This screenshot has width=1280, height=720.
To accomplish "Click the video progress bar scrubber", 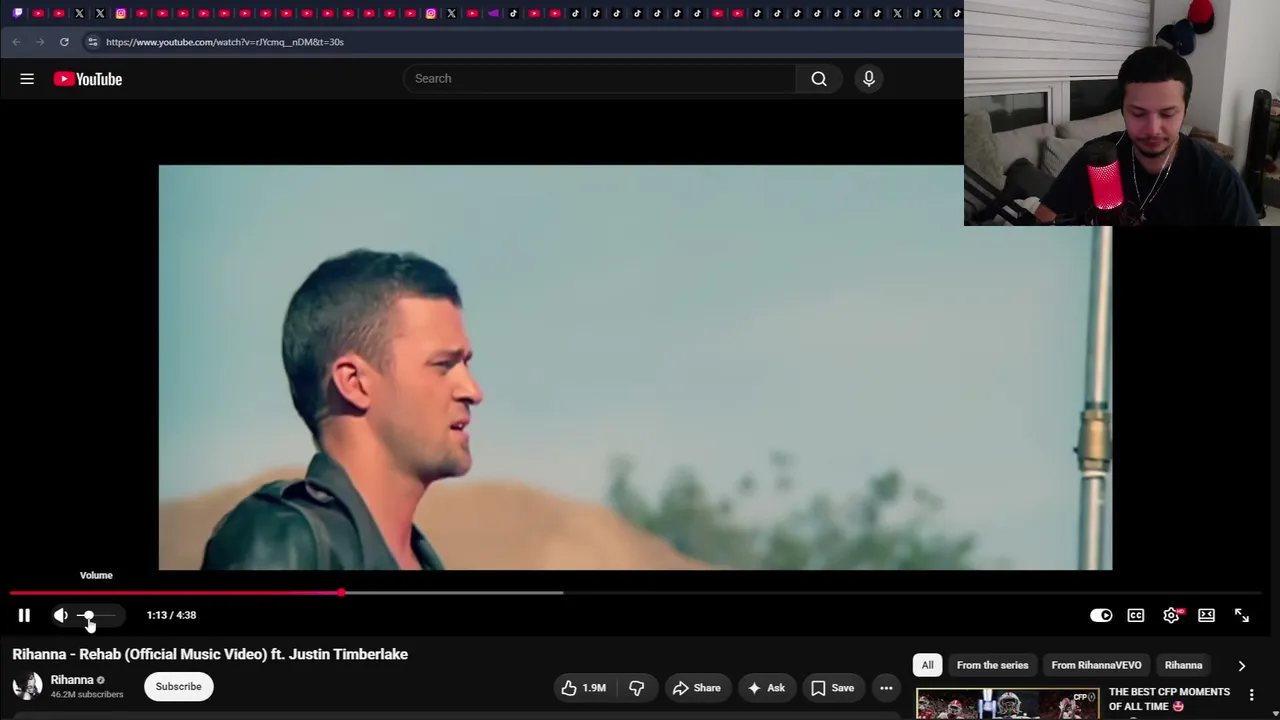I will [x=342, y=593].
